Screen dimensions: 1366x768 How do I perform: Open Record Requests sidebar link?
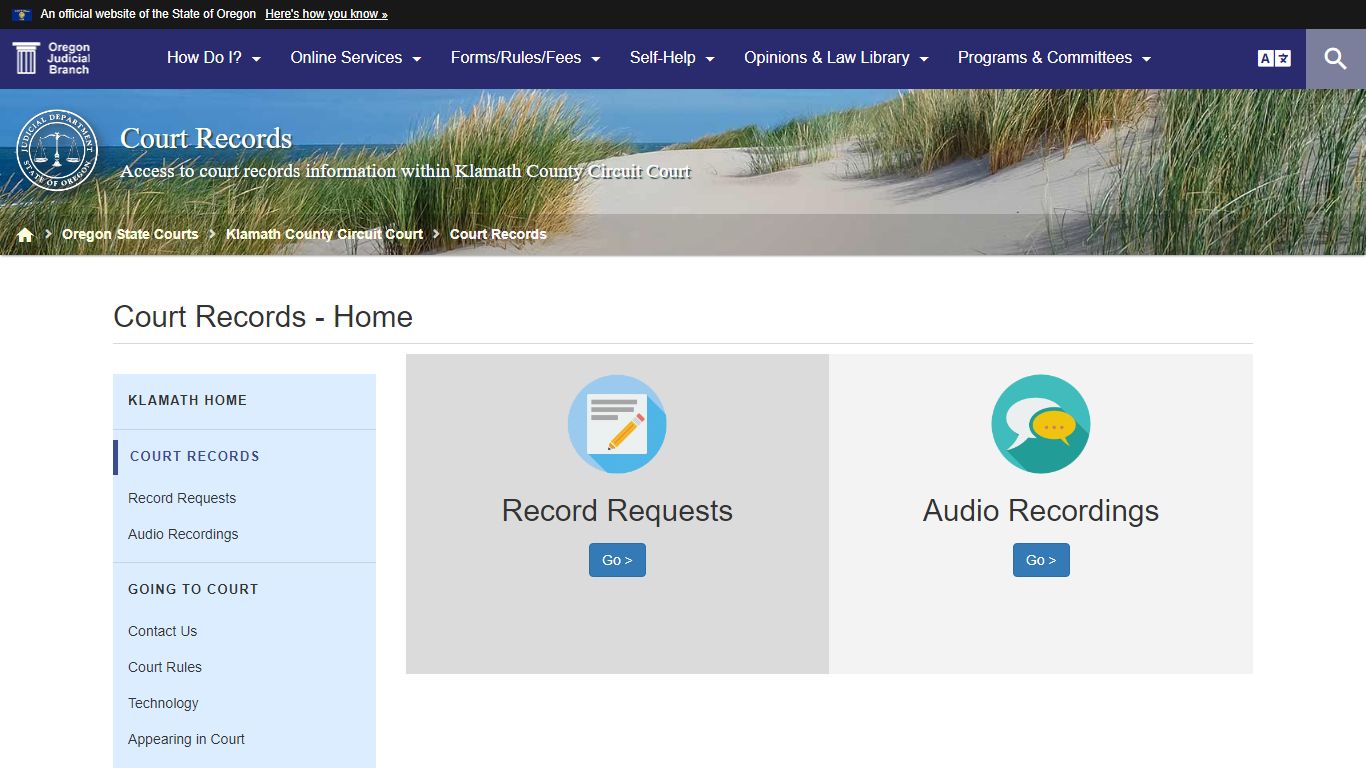[182, 498]
